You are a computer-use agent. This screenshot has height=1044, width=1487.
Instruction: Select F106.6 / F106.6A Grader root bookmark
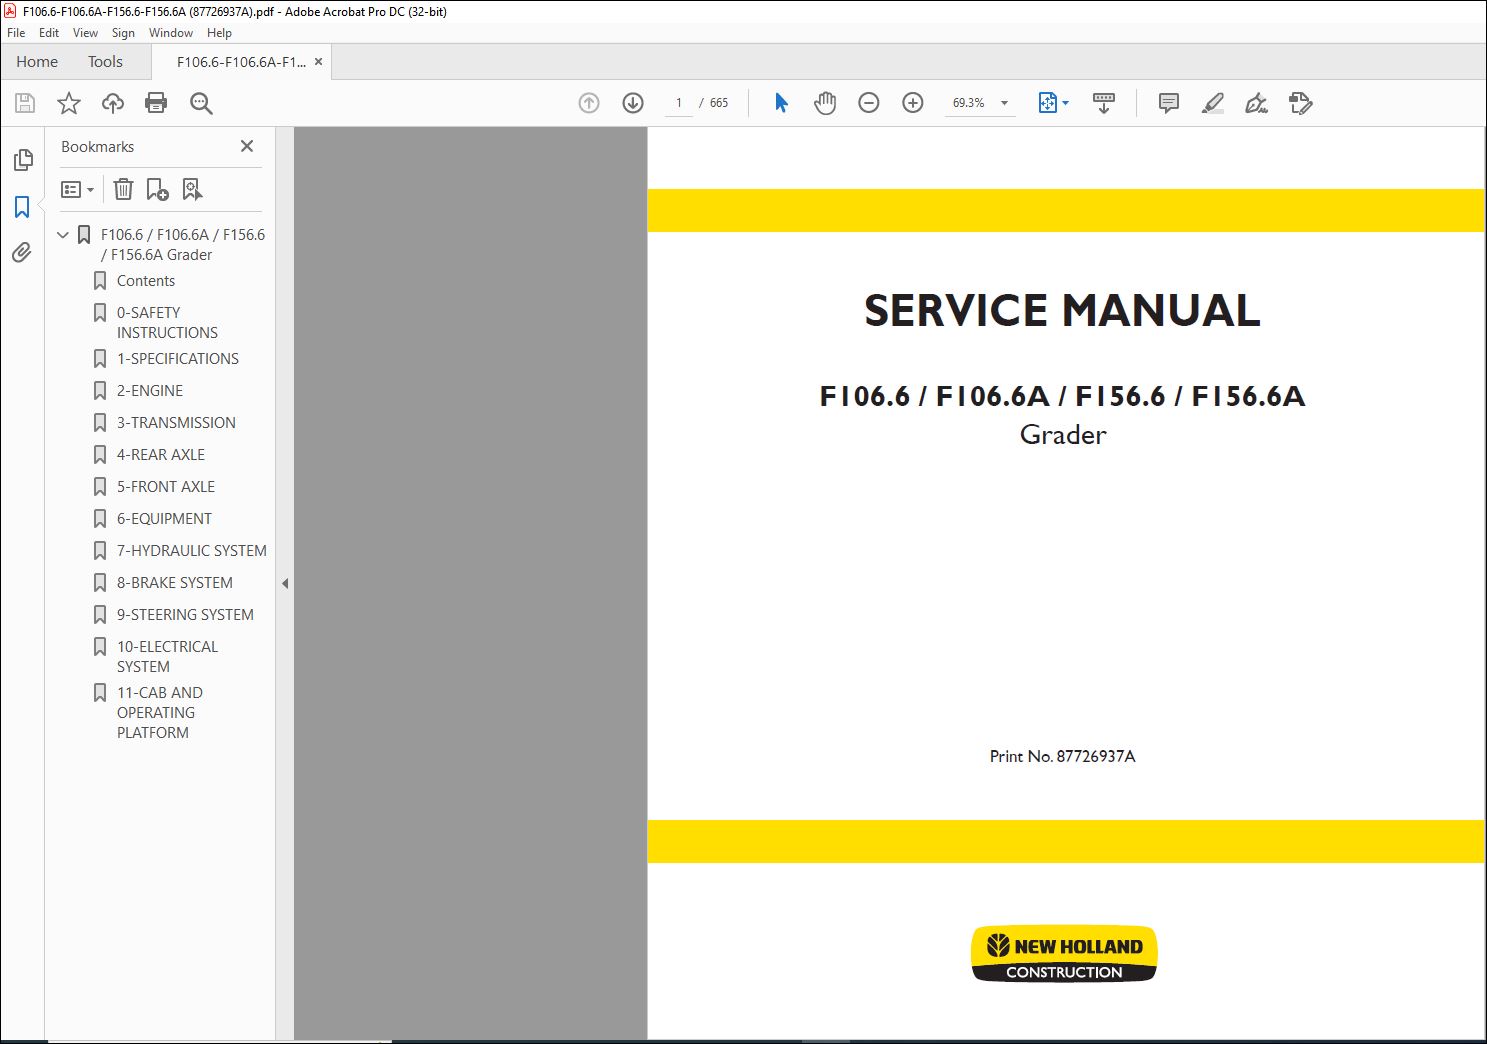183,245
